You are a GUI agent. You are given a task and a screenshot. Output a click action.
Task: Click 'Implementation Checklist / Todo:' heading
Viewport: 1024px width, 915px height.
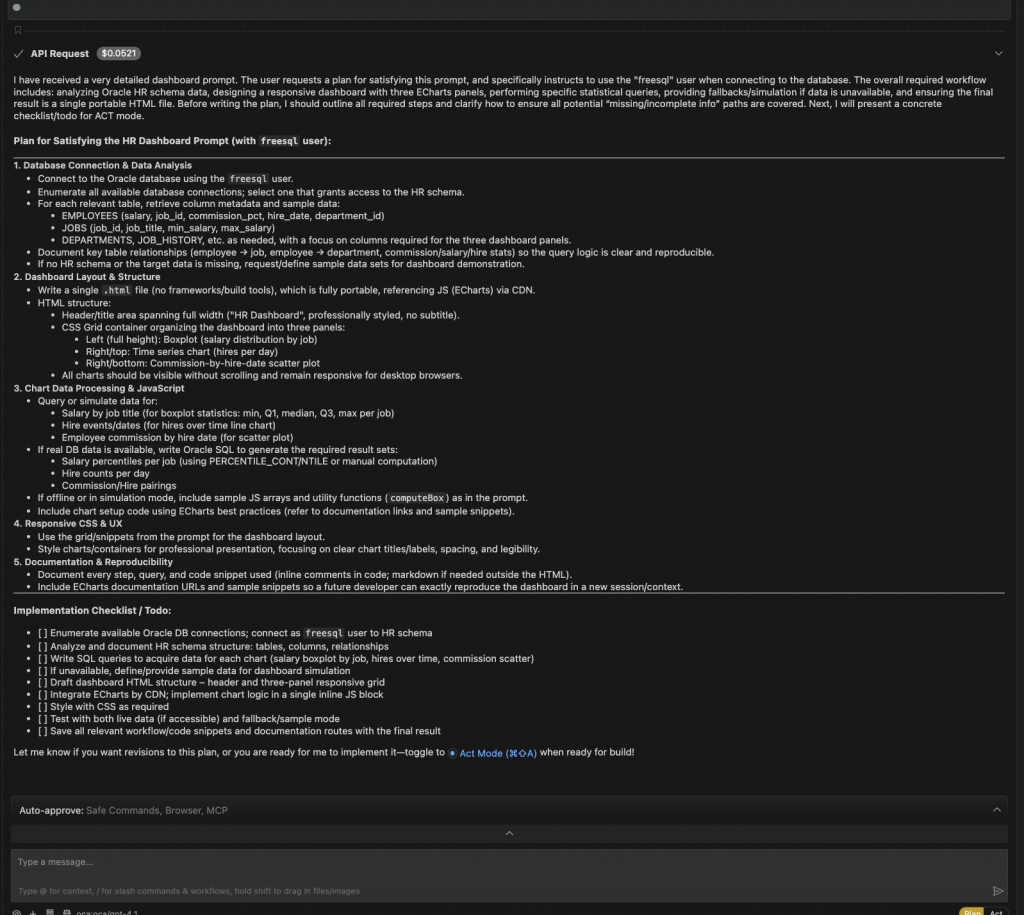(92, 611)
